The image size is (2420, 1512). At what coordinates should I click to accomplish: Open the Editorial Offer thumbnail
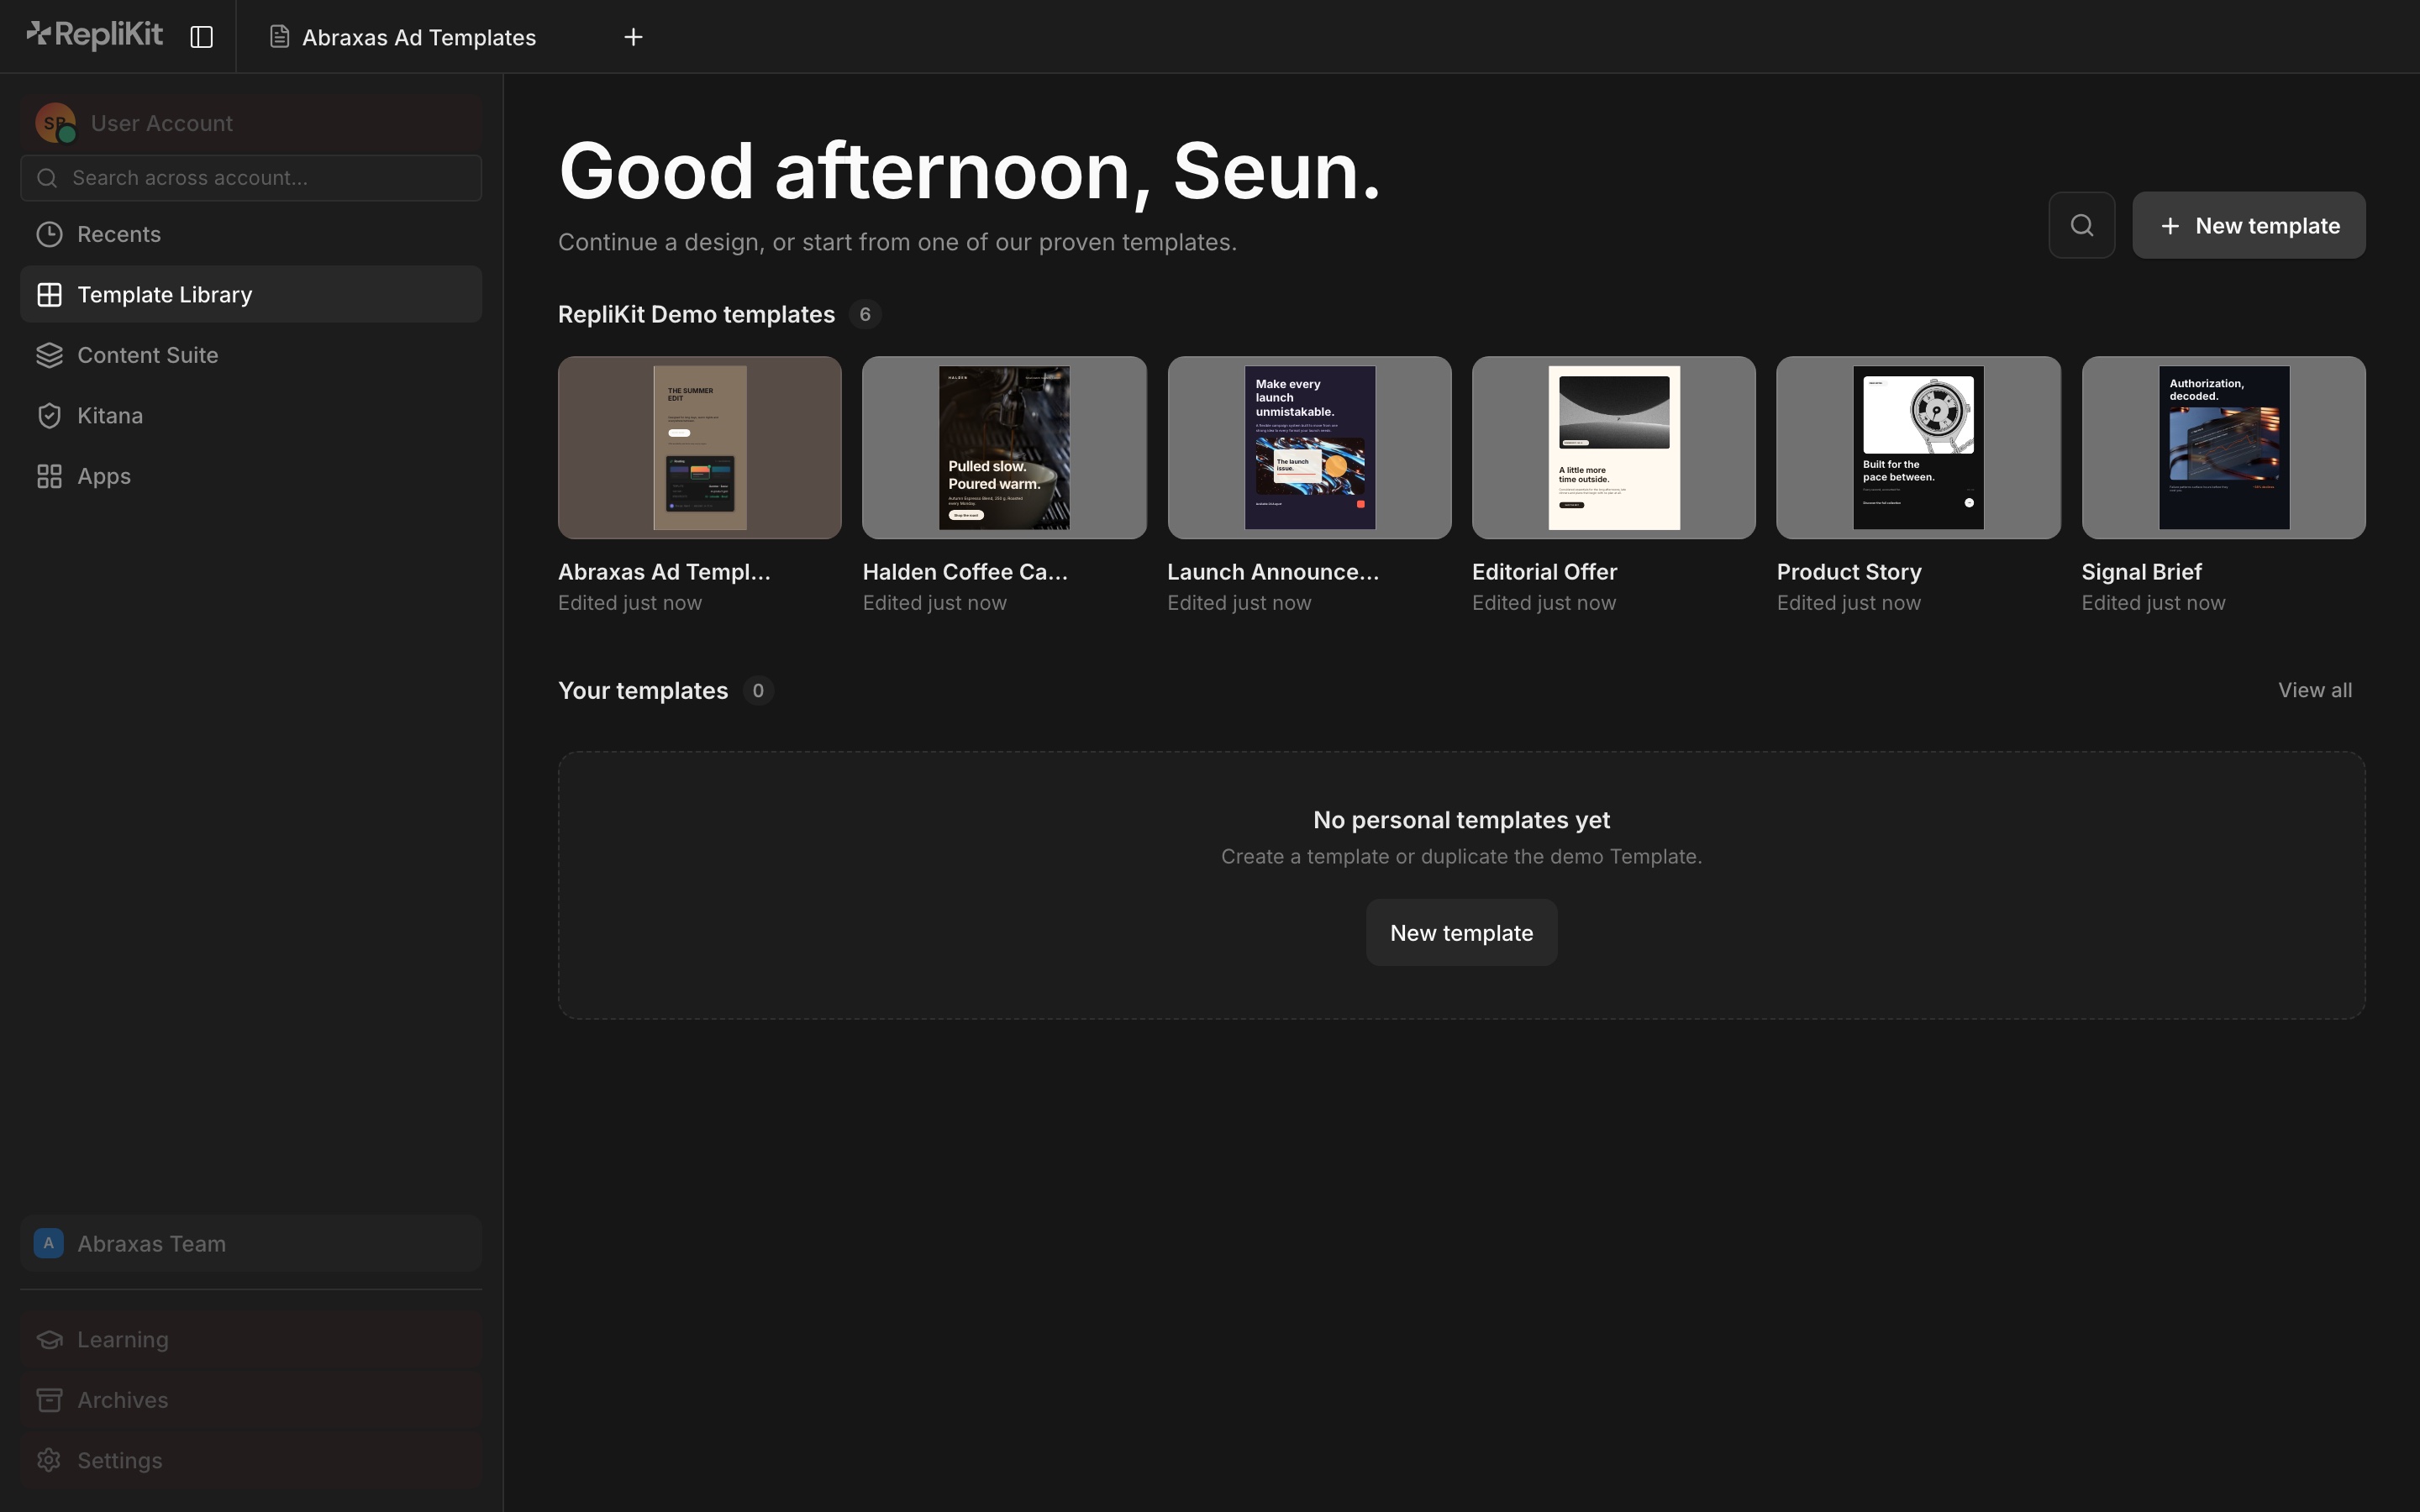(x=1614, y=448)
